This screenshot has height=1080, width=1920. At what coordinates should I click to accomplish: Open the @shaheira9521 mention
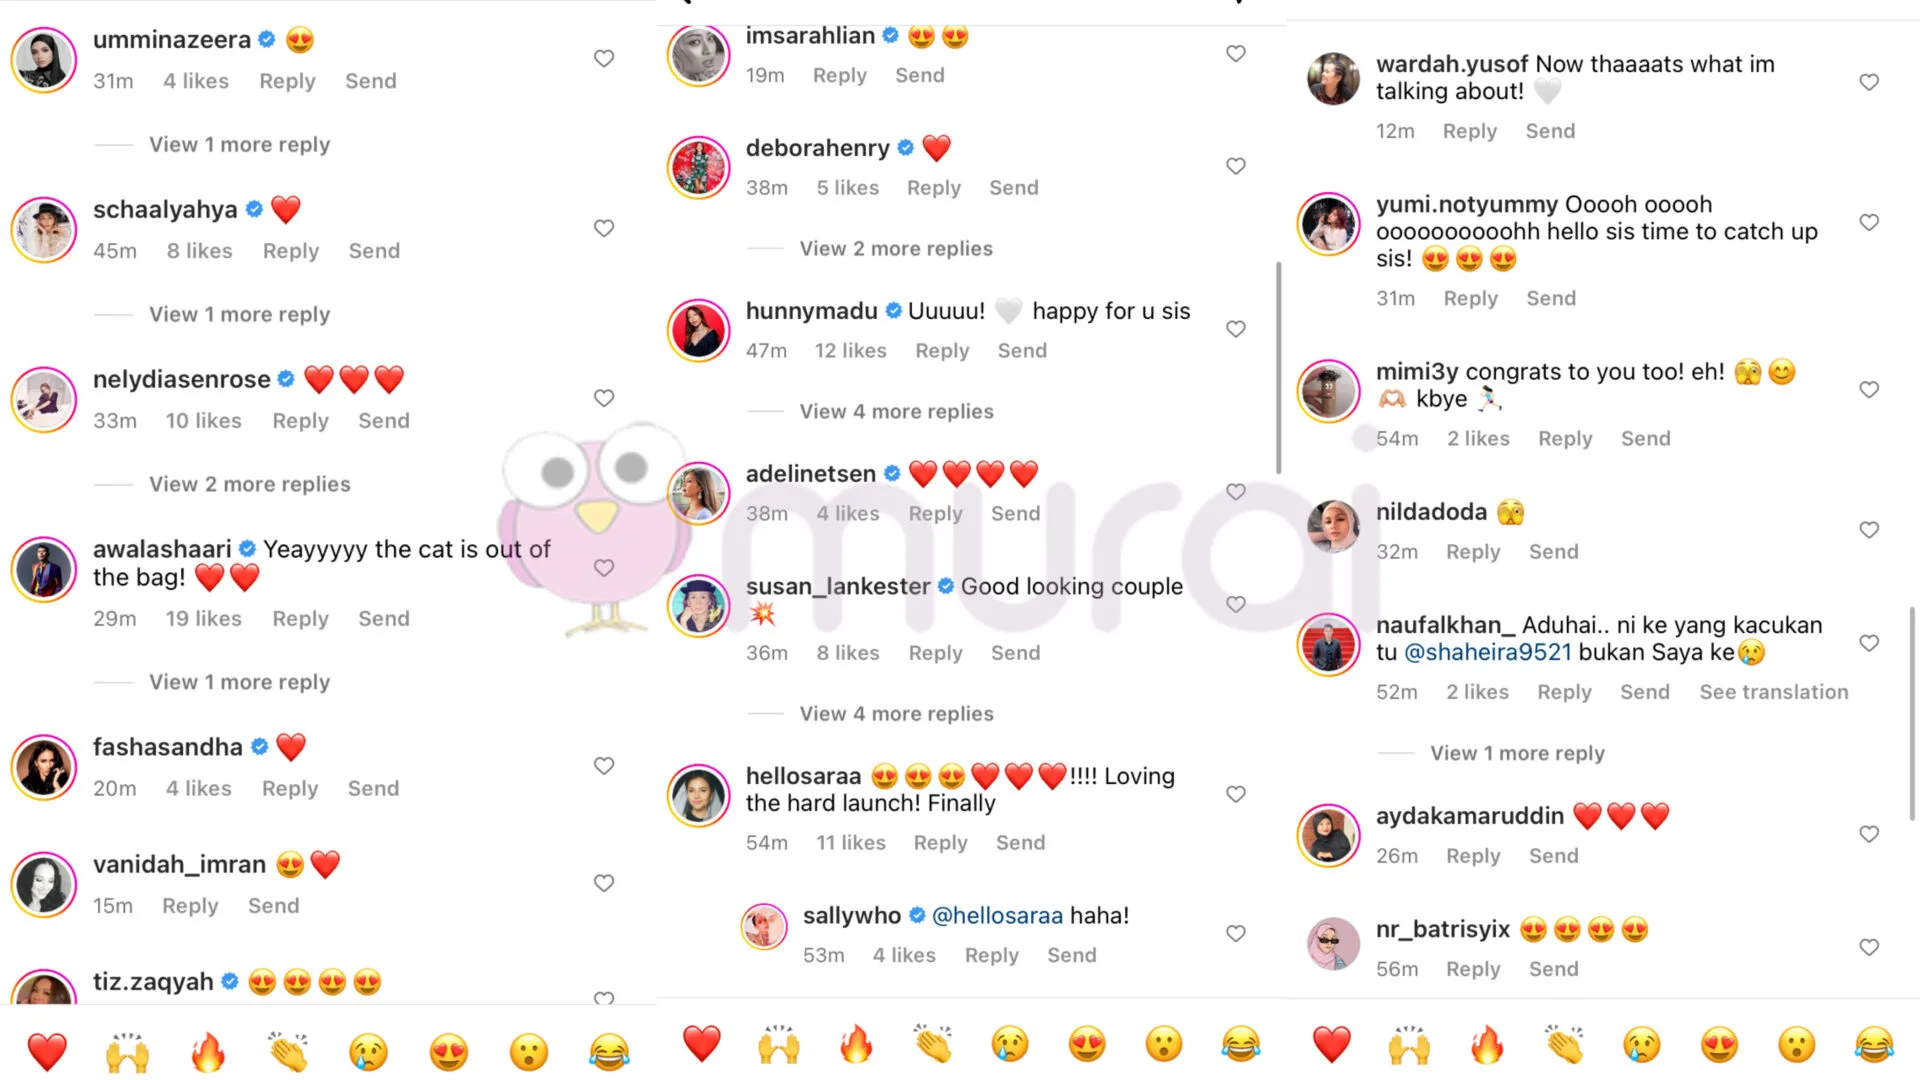click(1488, 652)
